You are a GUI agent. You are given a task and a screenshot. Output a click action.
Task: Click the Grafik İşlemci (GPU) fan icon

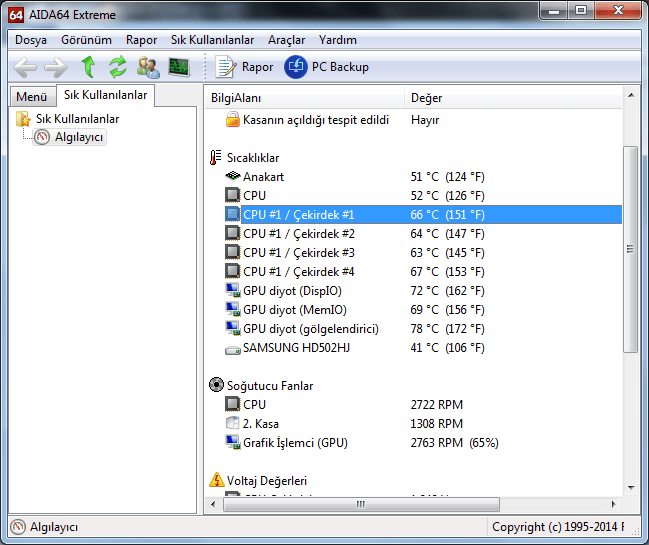[x=233, y=442]
